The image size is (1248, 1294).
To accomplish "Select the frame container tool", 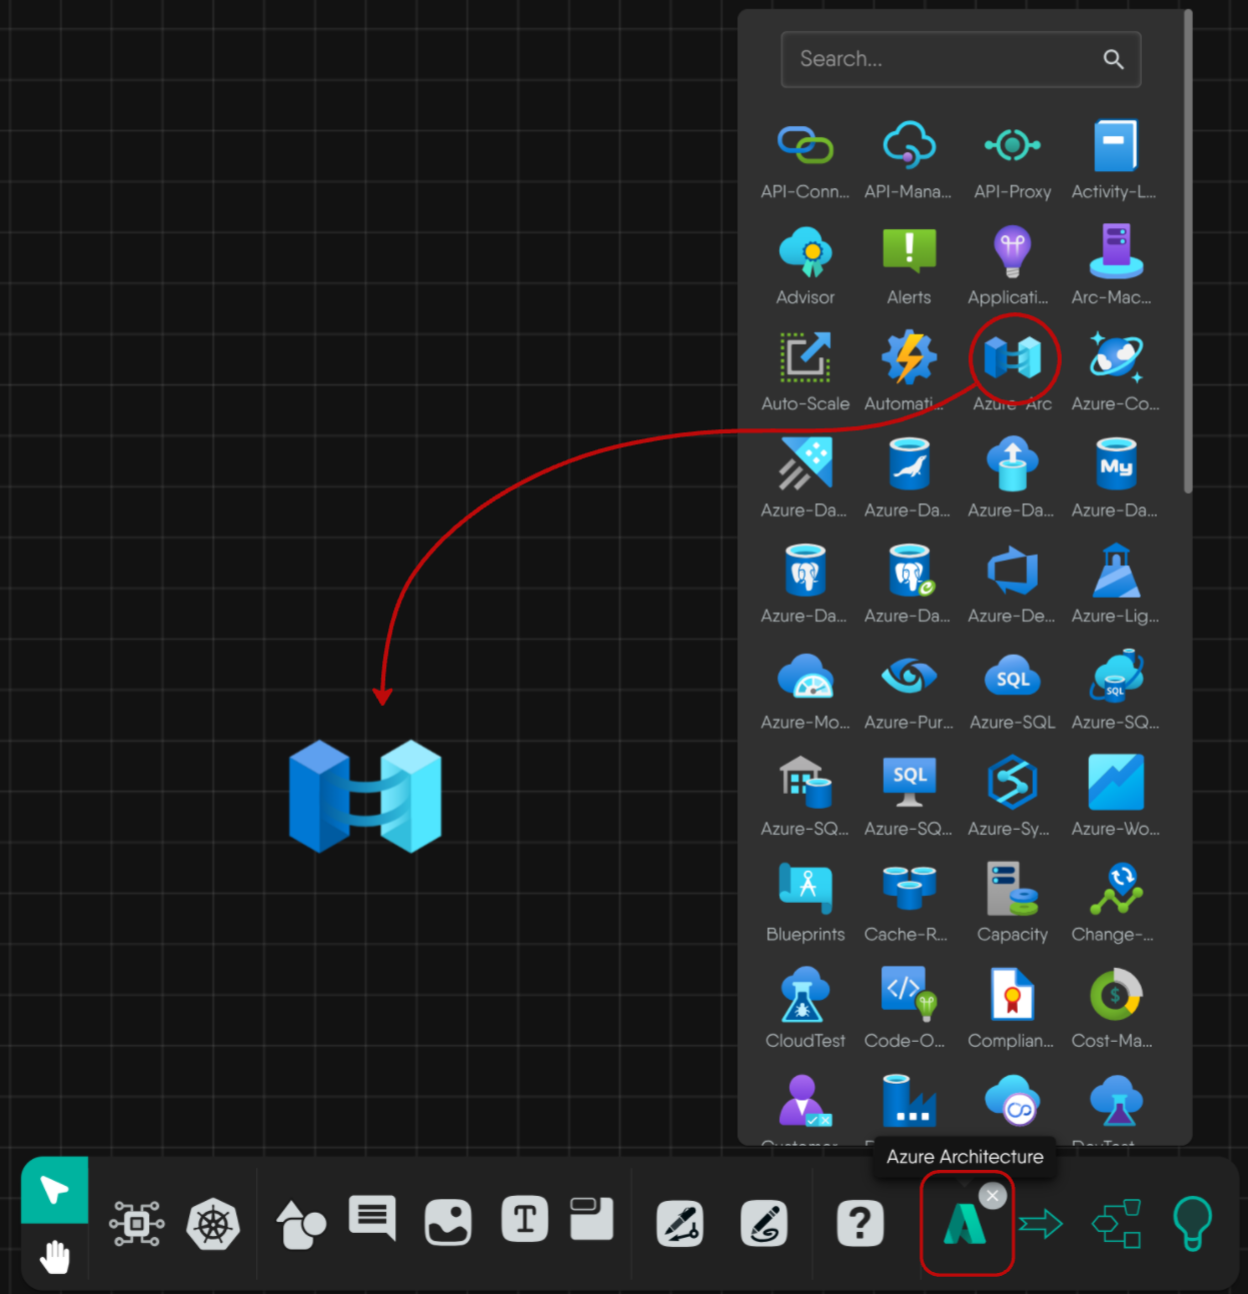I will [x=591, y=1218].
